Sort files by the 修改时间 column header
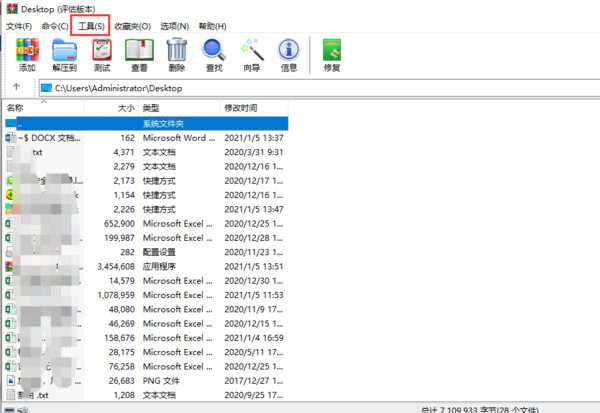 click(241, 107)
